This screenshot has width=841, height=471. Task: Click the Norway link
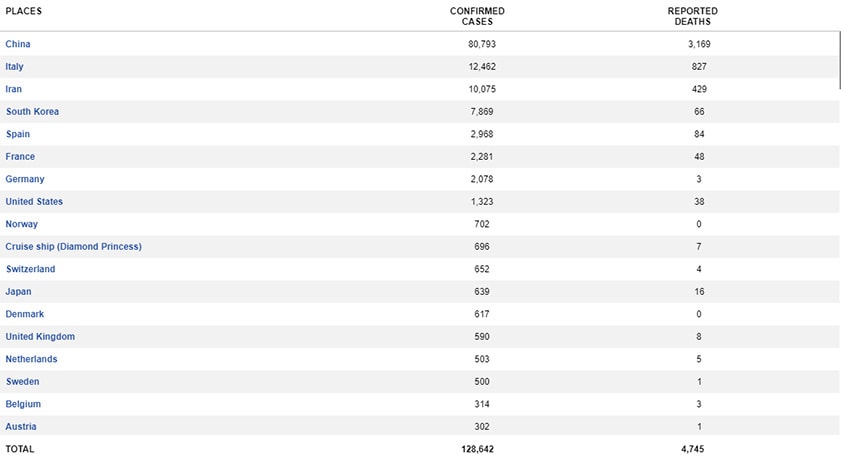click(x=22, y=224)
